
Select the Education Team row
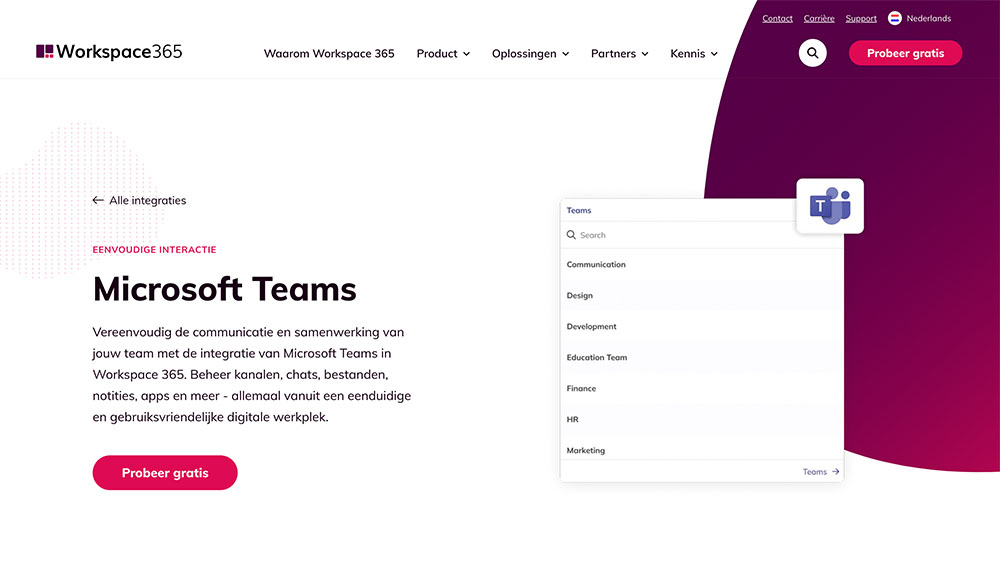click(x=702, y=357)
